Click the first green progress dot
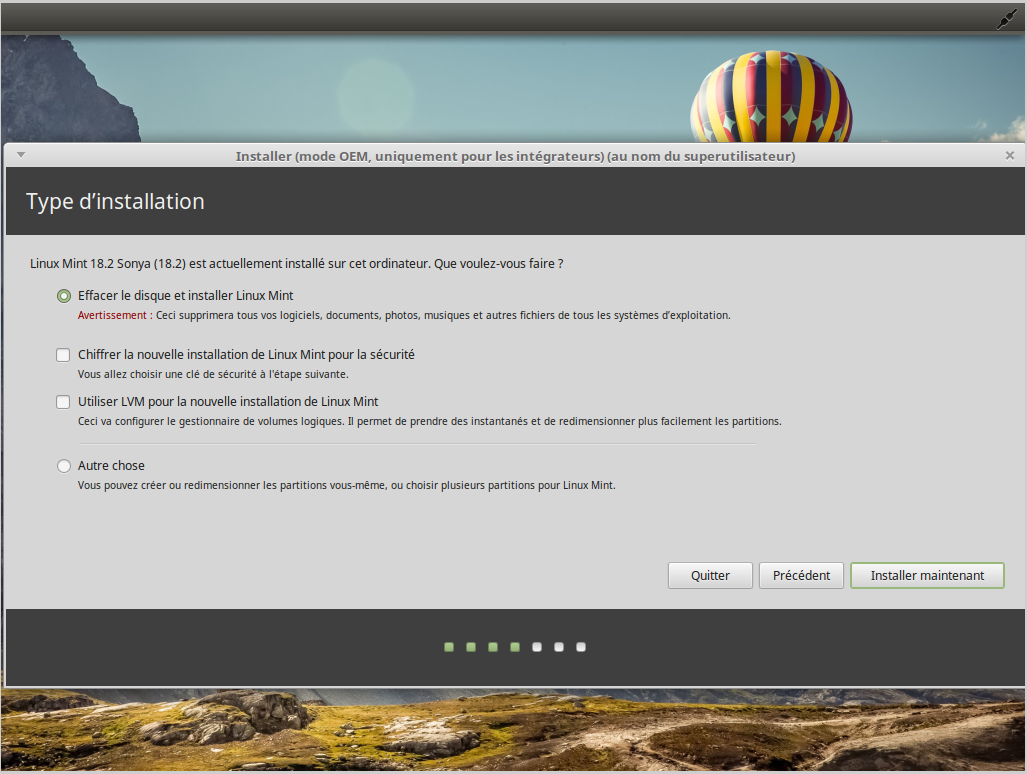 [449, 647]
